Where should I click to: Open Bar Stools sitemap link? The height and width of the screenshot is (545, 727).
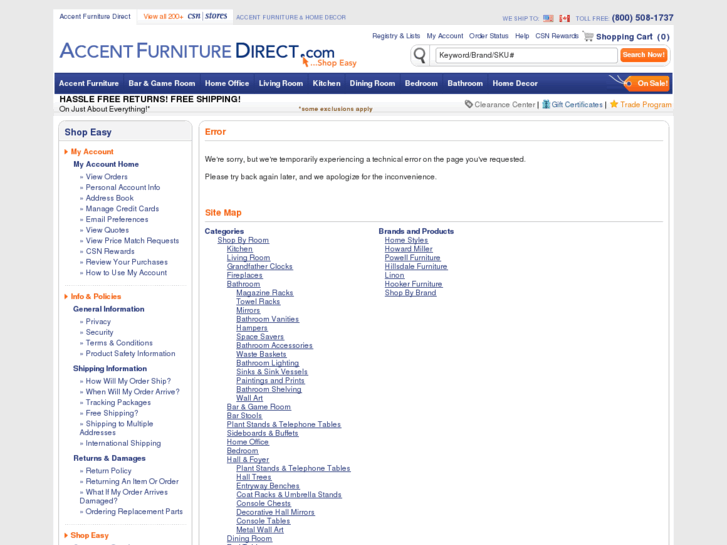point(244,416)
